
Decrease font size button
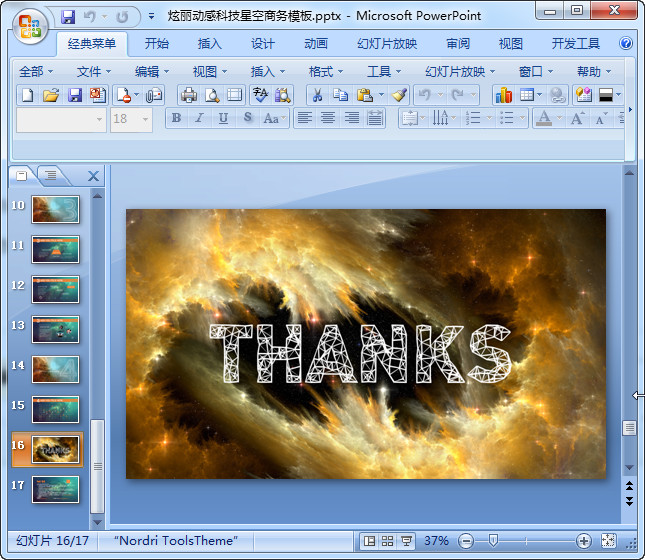click(601, 119)
